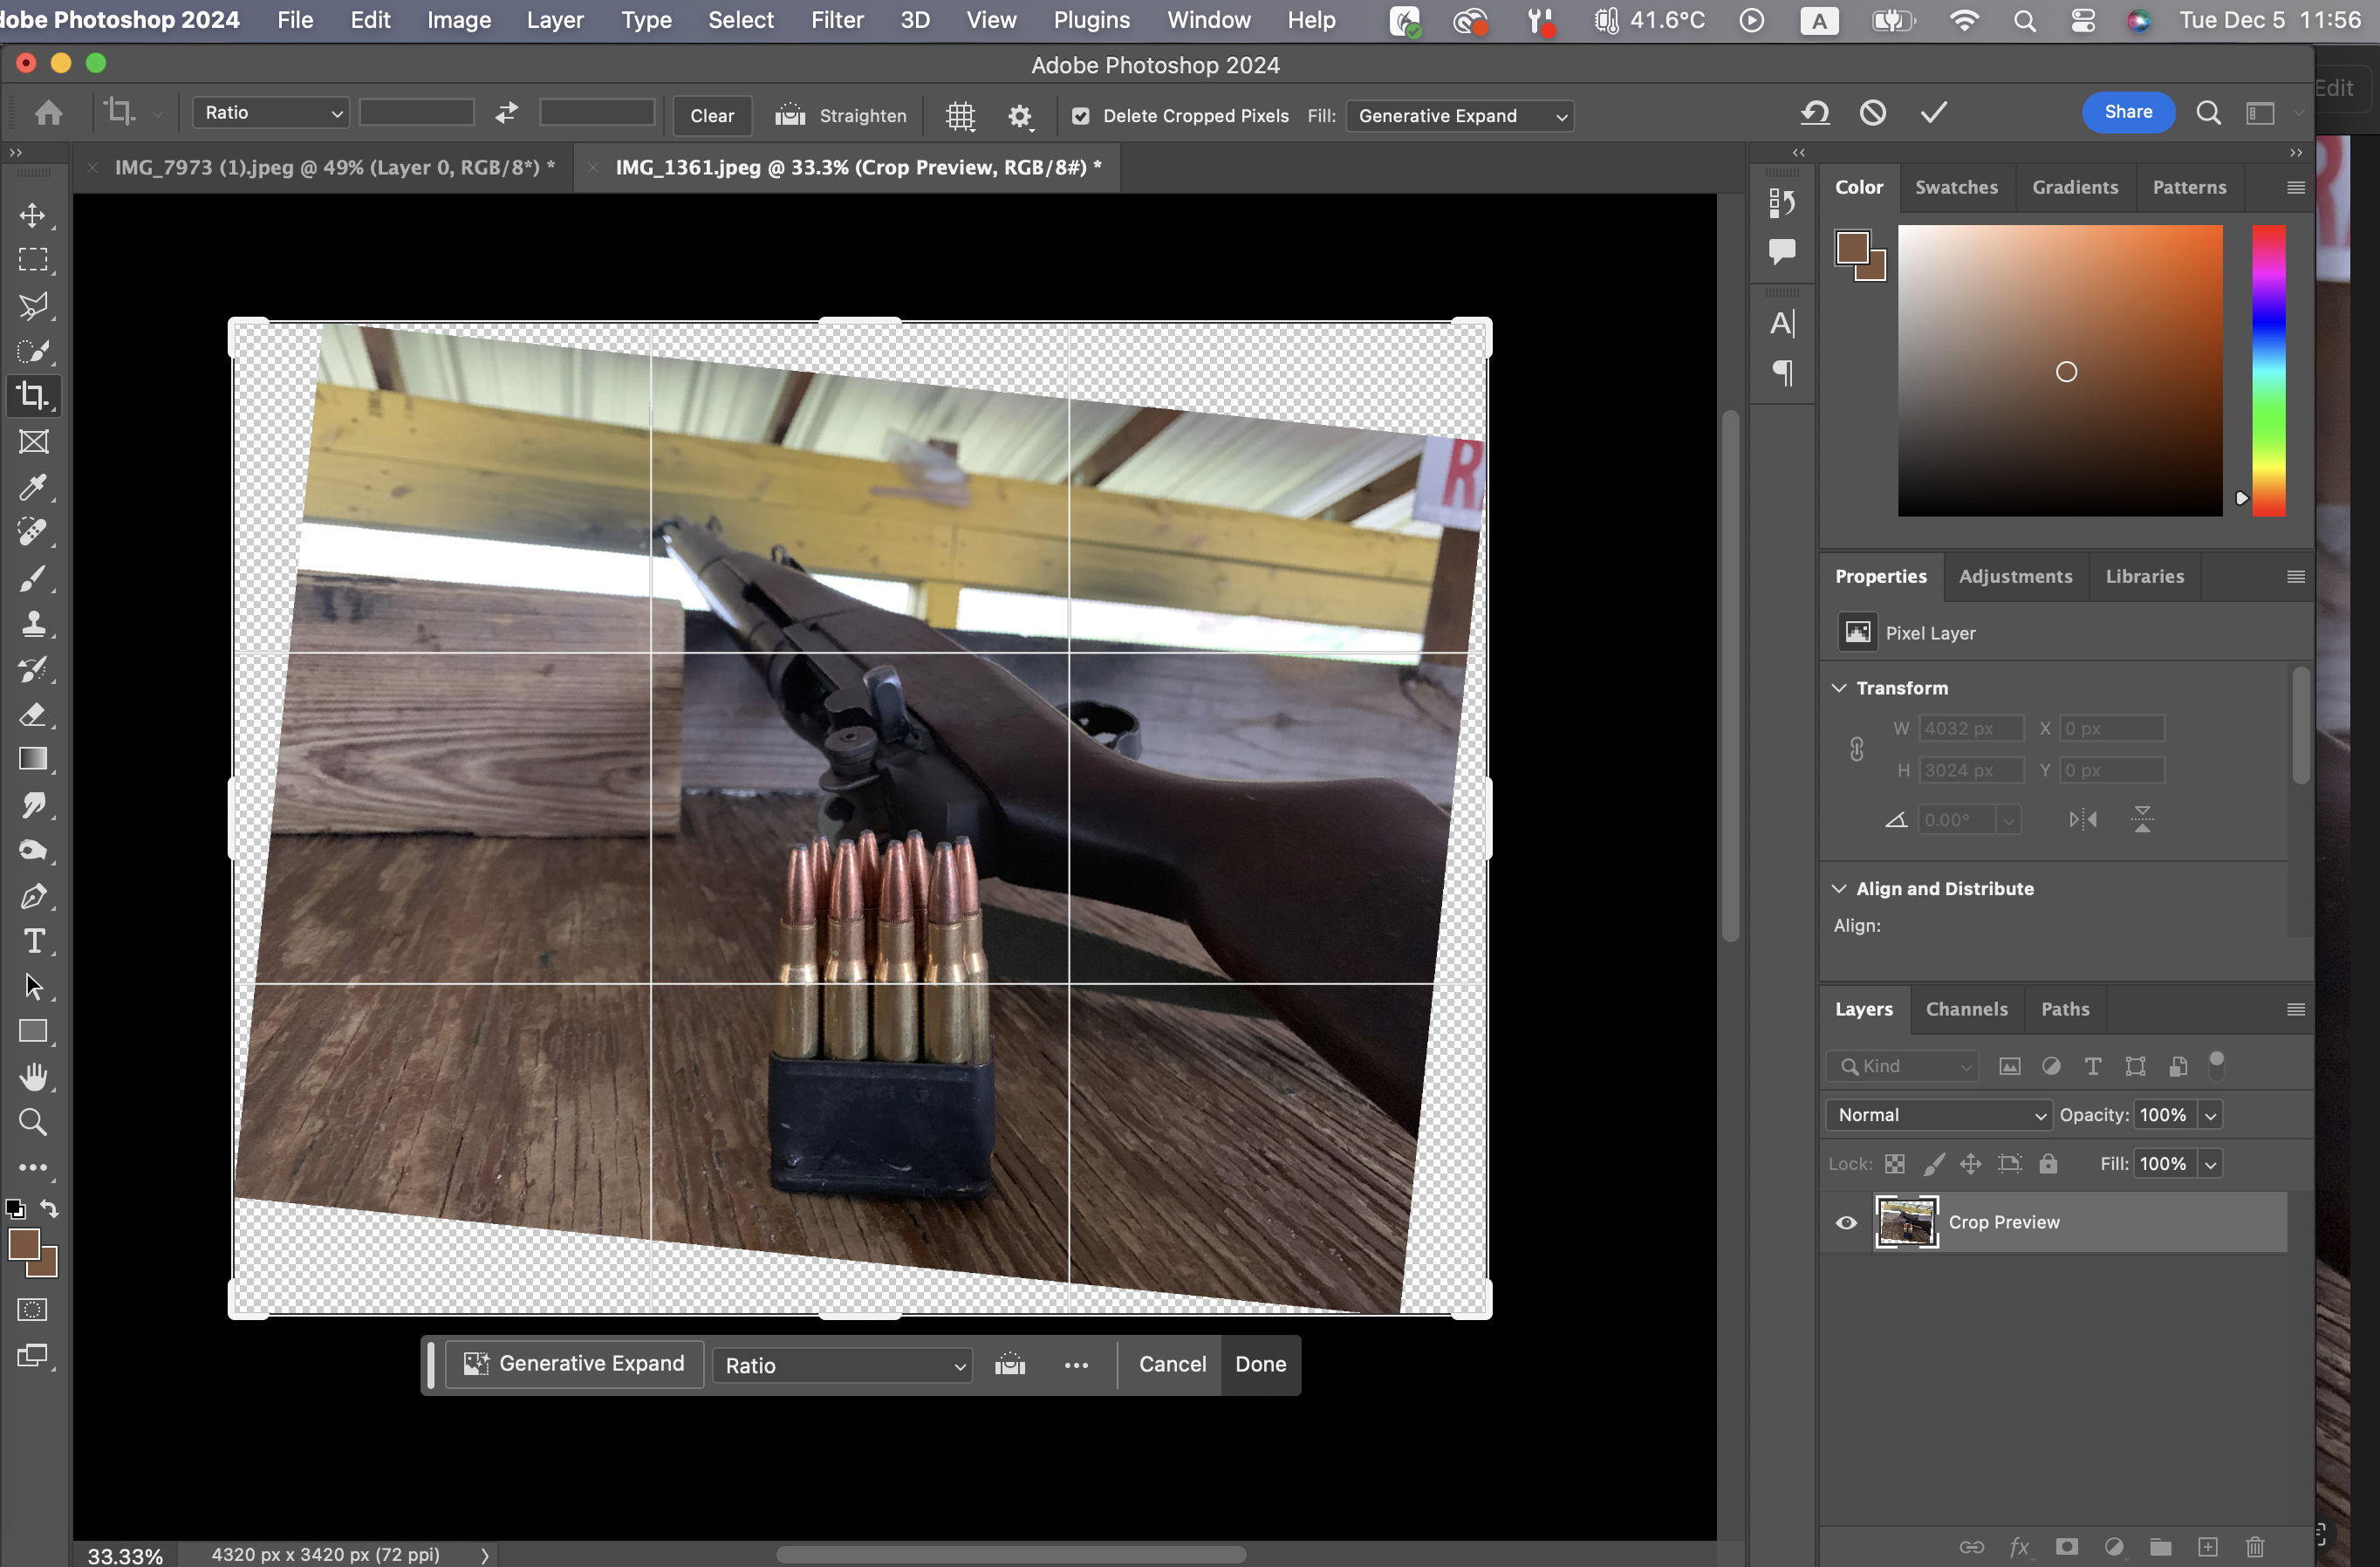Commit the crop with the checkmark icon
2380x1567 pixels.
[x=1933, y=112]
